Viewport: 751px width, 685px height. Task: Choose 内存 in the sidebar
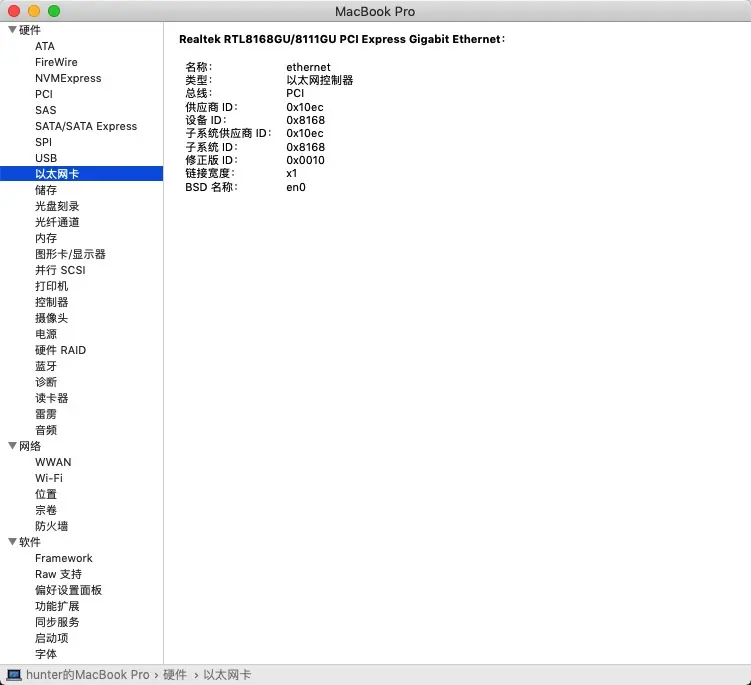pos(46,238)
